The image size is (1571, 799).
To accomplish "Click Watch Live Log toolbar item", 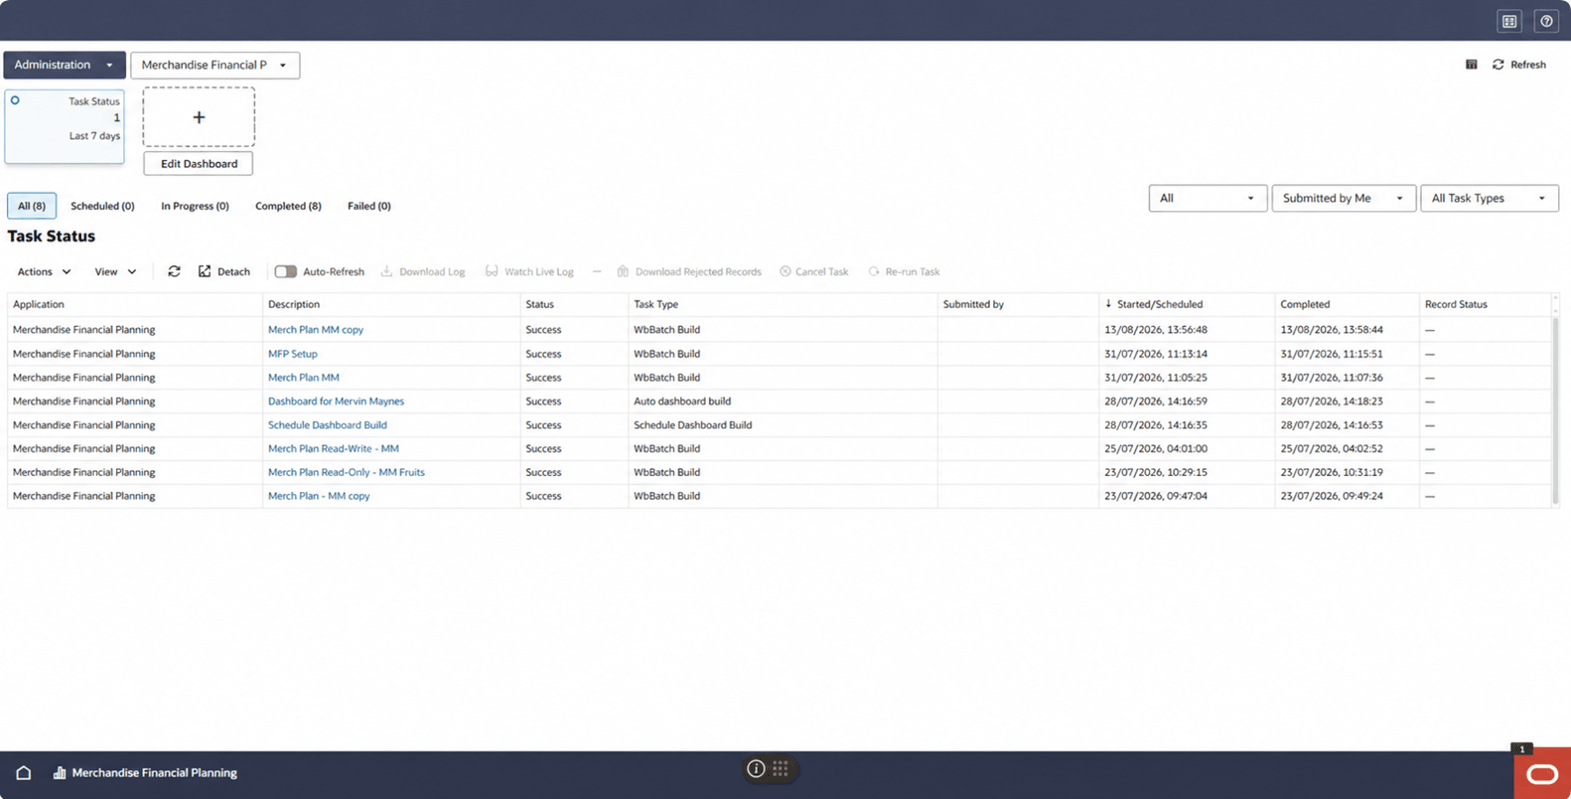I will pyautogui.click(x=530, y=272).
